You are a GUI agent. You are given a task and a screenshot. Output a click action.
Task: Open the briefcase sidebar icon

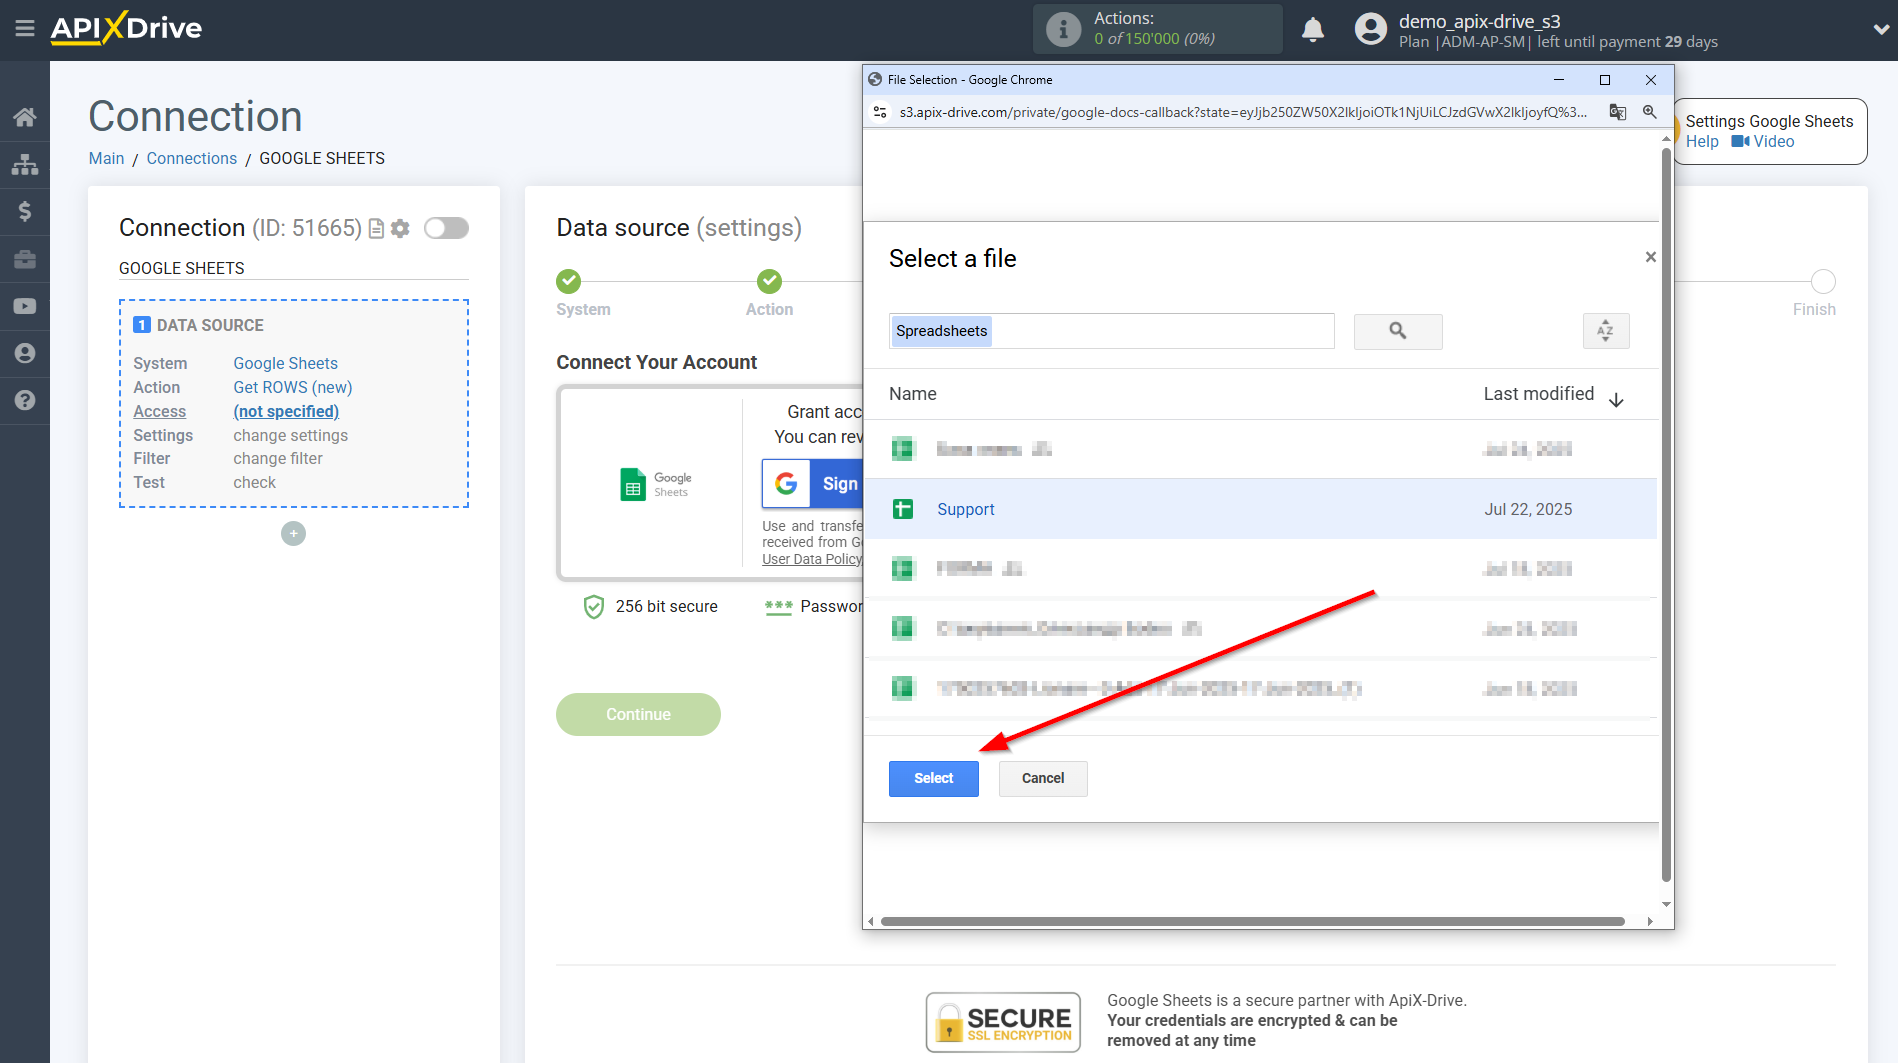click(25, 259)
